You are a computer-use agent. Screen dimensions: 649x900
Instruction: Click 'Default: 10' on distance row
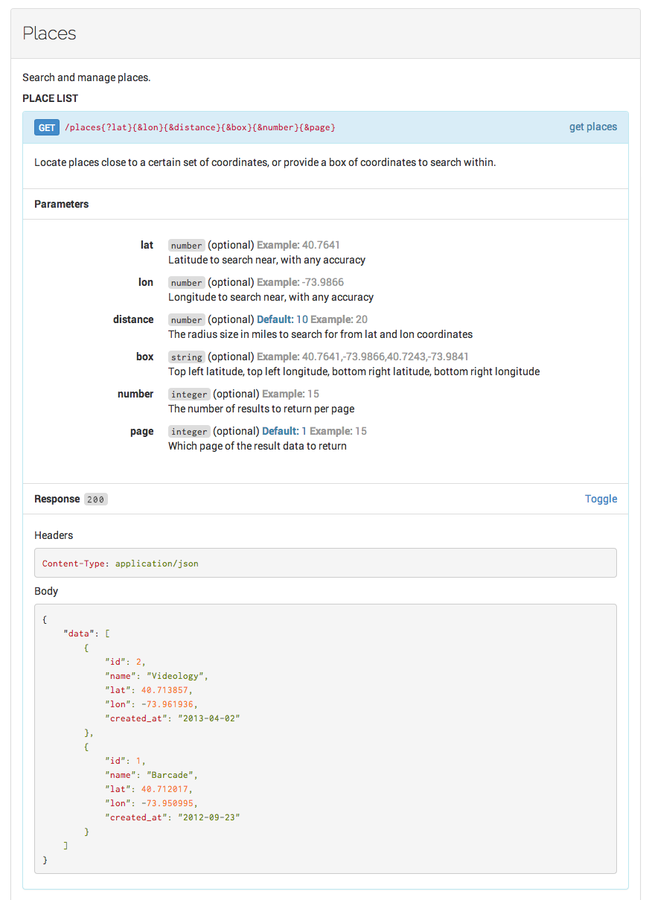pos(282,320)
